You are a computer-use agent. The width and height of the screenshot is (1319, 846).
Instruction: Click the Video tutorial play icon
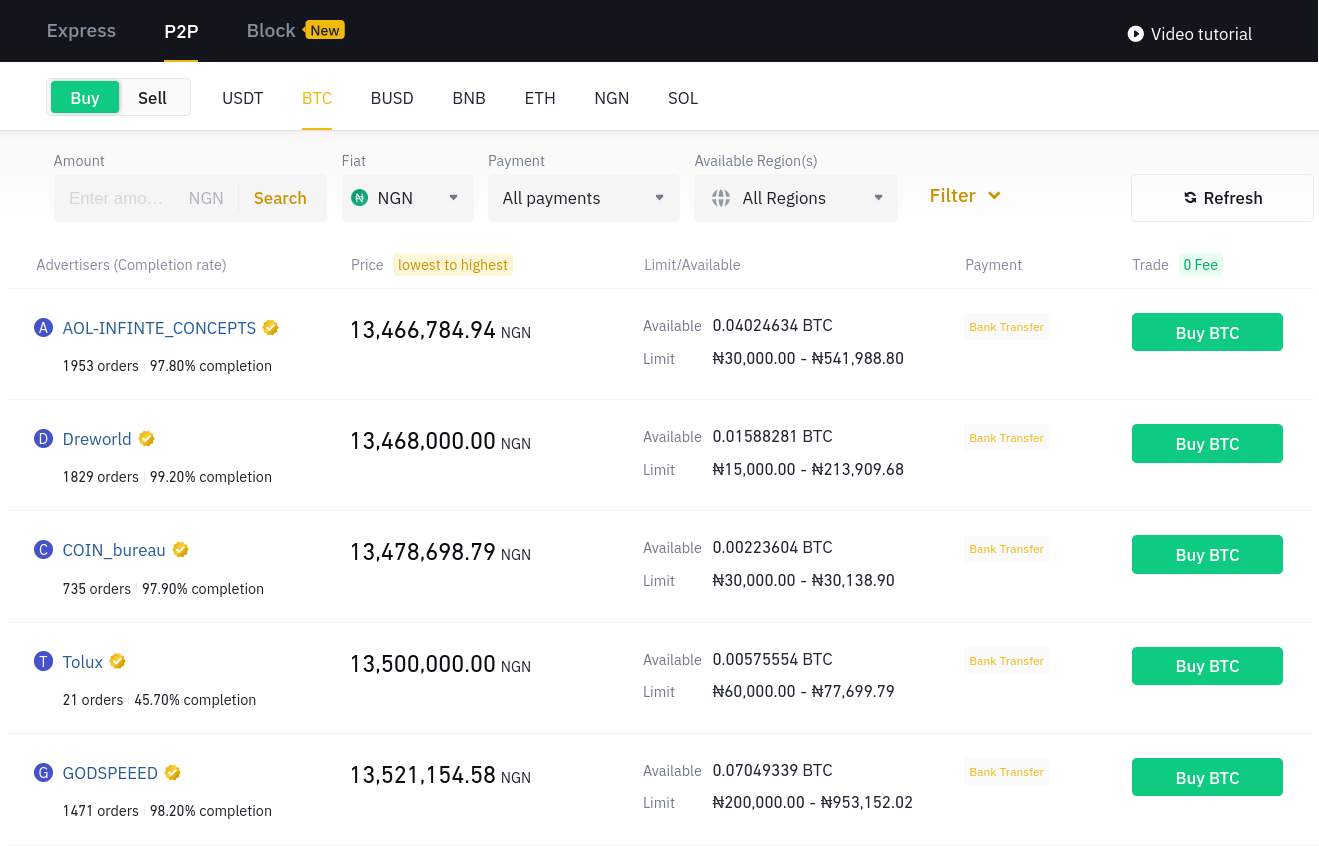pyautogui.click(x=1135, y=34)
